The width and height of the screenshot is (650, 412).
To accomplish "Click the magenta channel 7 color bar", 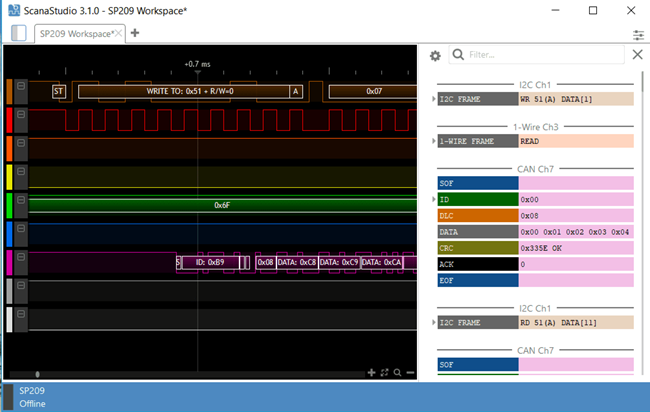I will tap(9, 263).
